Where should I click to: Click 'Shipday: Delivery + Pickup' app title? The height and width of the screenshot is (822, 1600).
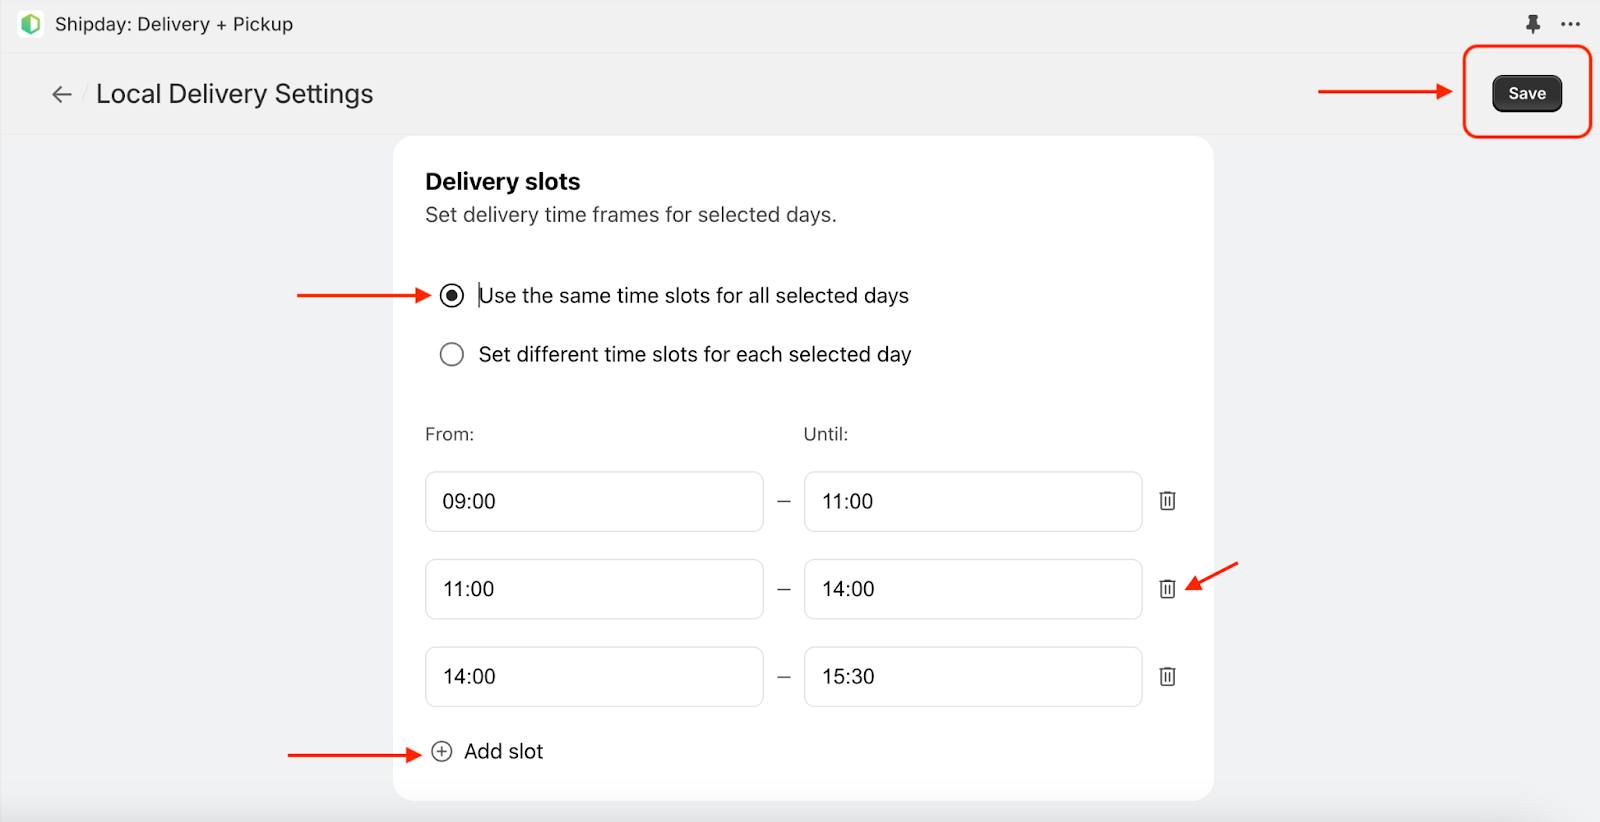[x=174, y=24]
